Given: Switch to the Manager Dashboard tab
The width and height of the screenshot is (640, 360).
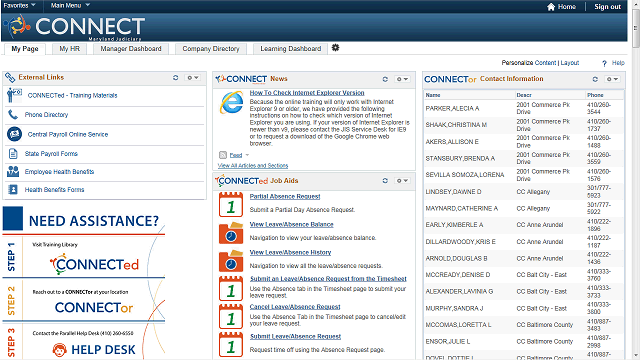Looking at the screenshot, I should coord(131,49).
